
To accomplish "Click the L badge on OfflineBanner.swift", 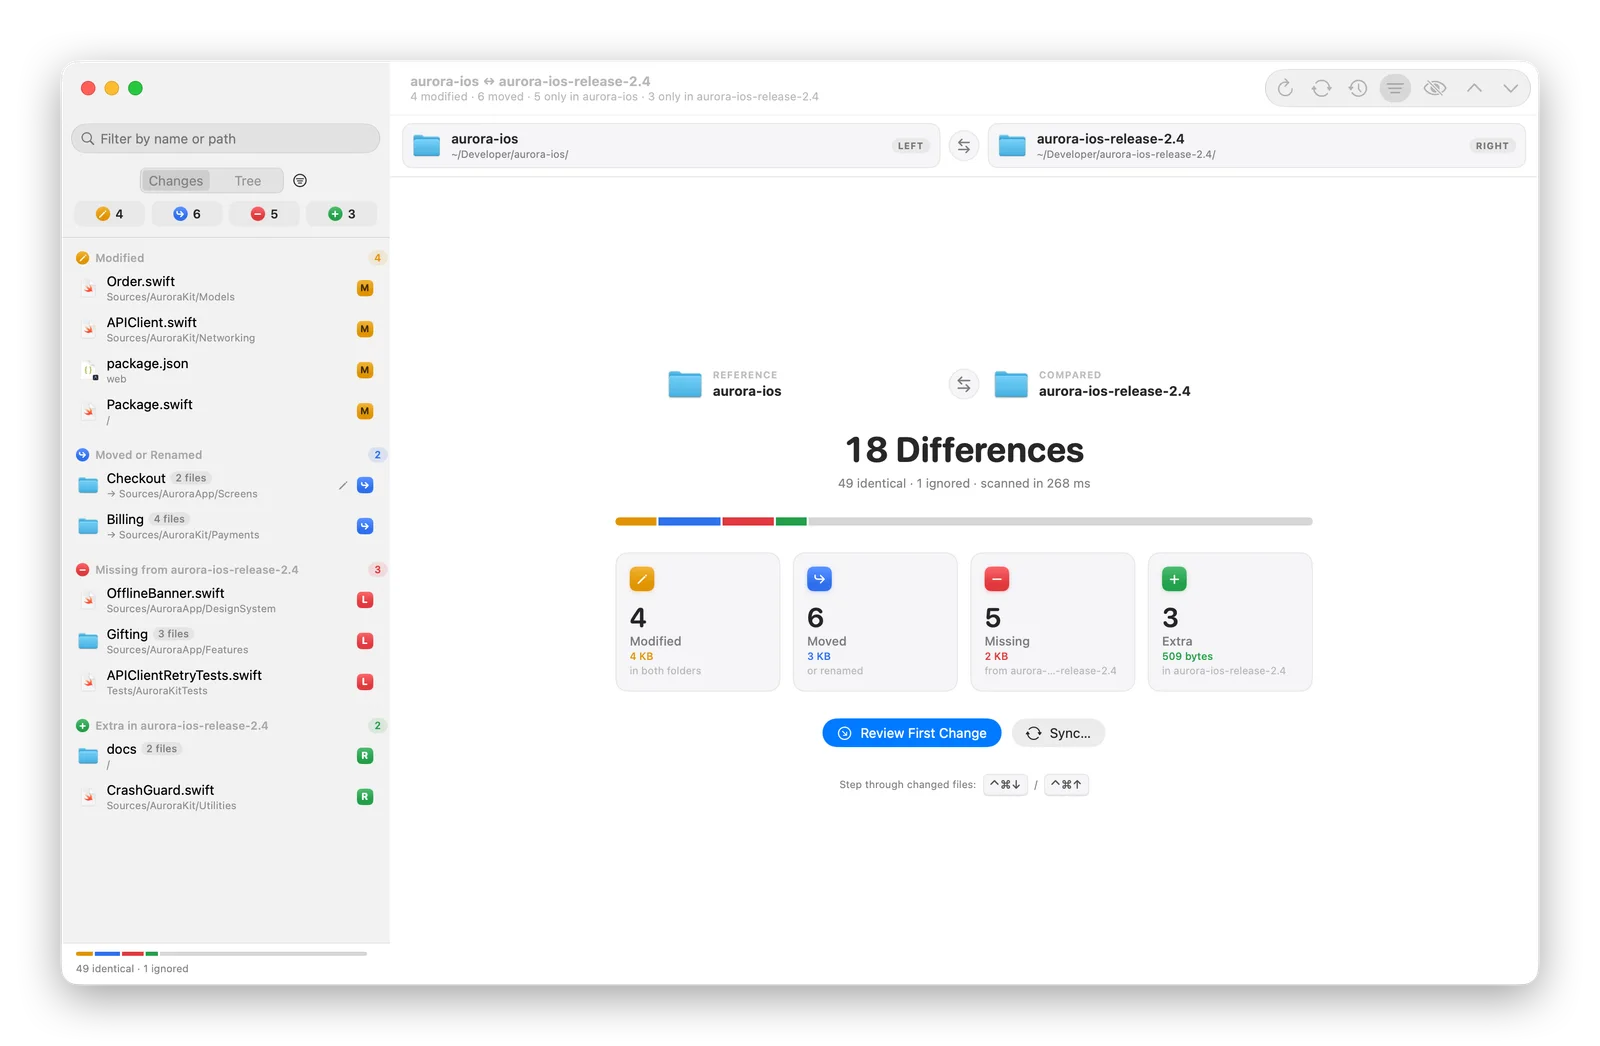I will [x=365, y=600].
